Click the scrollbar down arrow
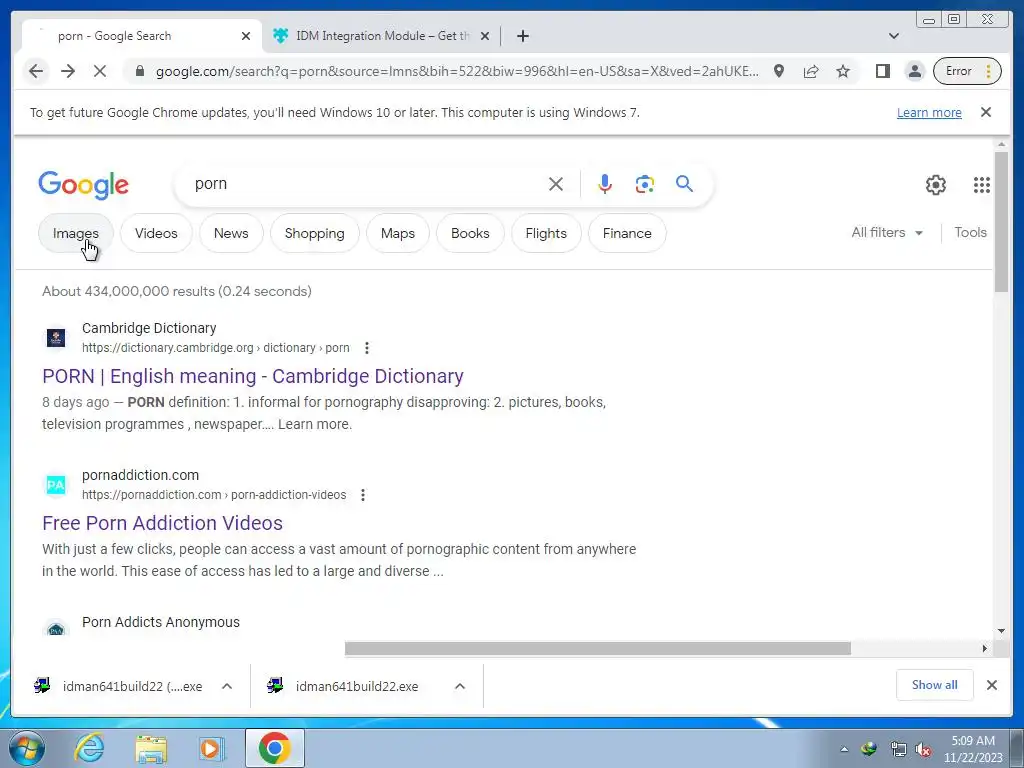Viewport: 1024px width, 768px height. pyautogui.click(x=1001, y=631)
